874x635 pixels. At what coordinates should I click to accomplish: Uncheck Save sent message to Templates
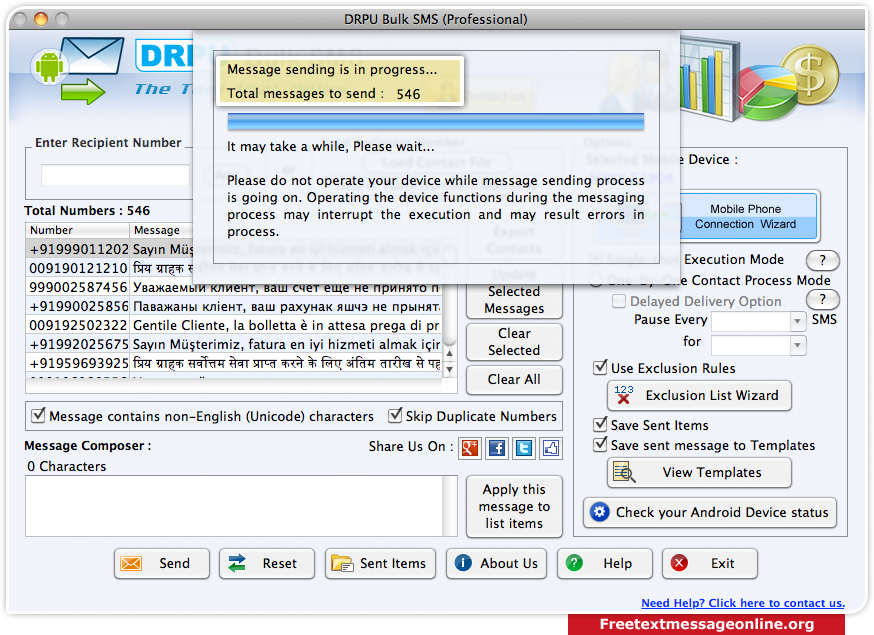(x=600, y=444)
